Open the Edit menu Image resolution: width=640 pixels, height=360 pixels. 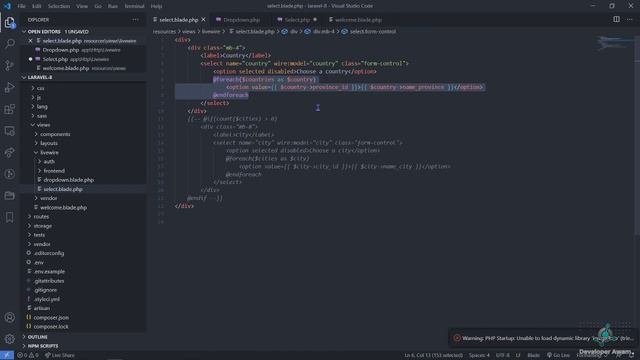pyautogui.click(x=36, y=6)
